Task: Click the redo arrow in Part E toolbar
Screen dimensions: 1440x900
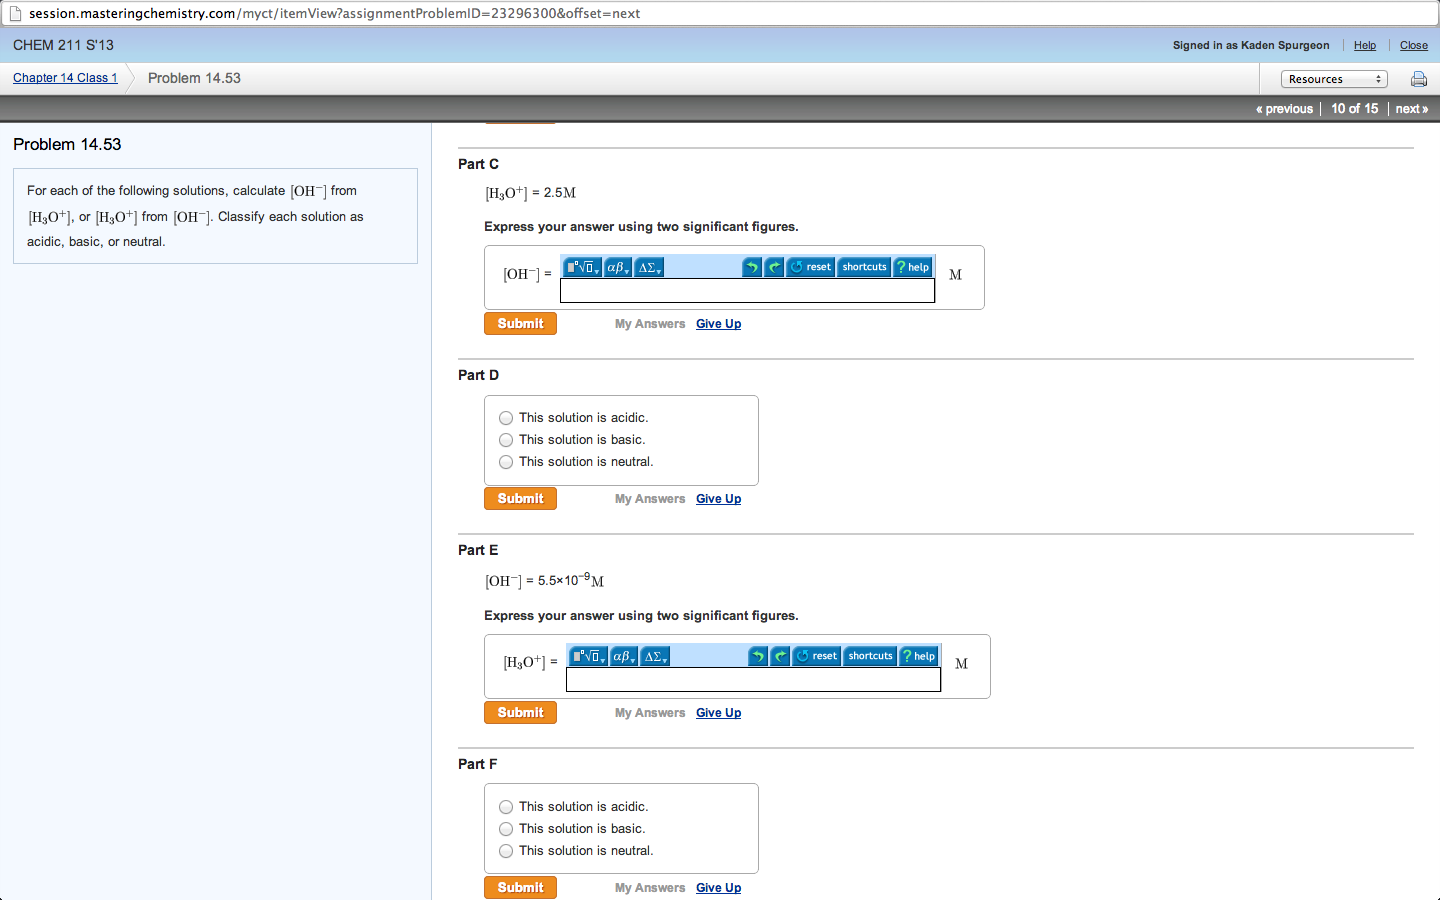Action: pyautogui.click(x=781, y=655)
